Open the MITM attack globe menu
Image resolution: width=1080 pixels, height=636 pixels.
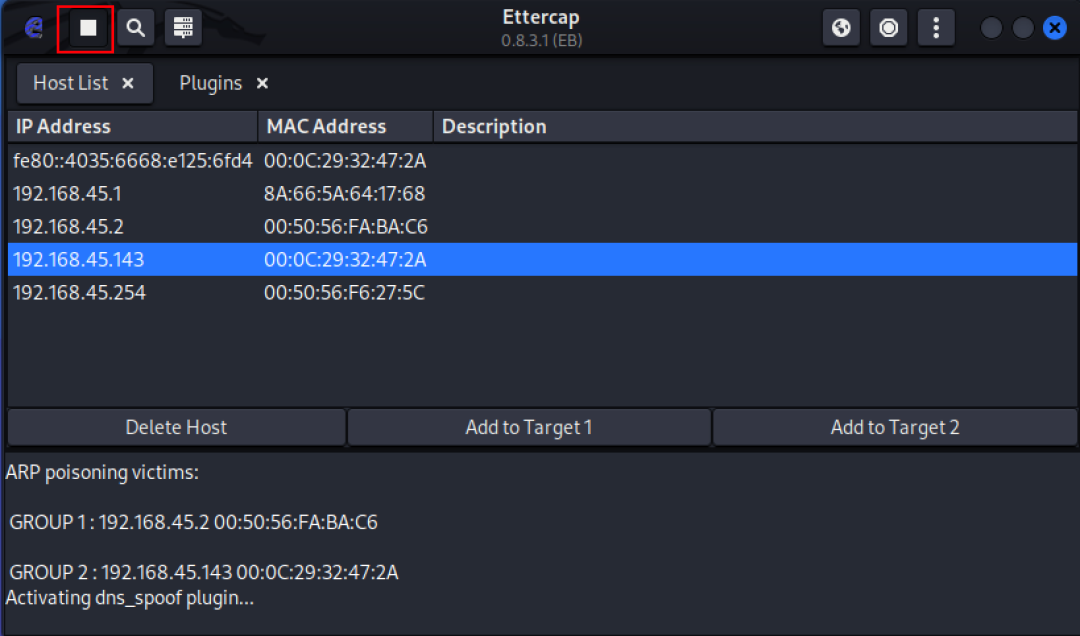(840, 27)
